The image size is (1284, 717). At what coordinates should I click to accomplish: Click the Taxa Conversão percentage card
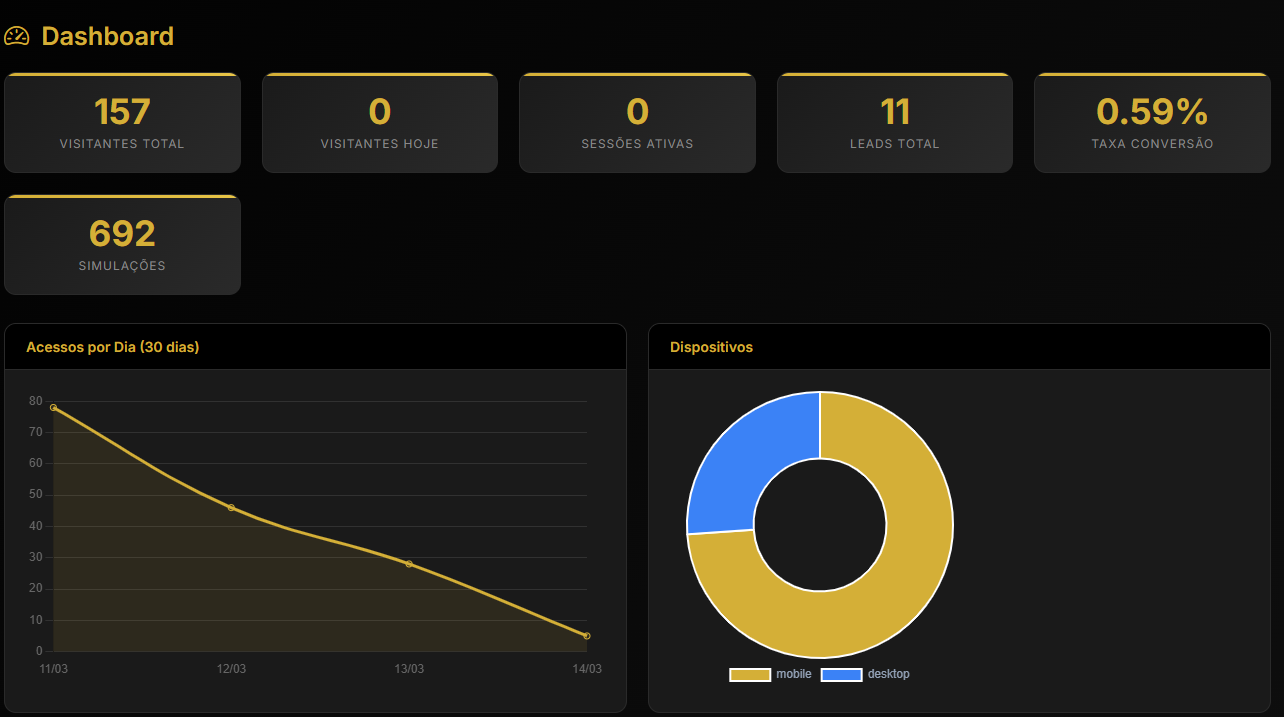click(x=1152, y=122)
